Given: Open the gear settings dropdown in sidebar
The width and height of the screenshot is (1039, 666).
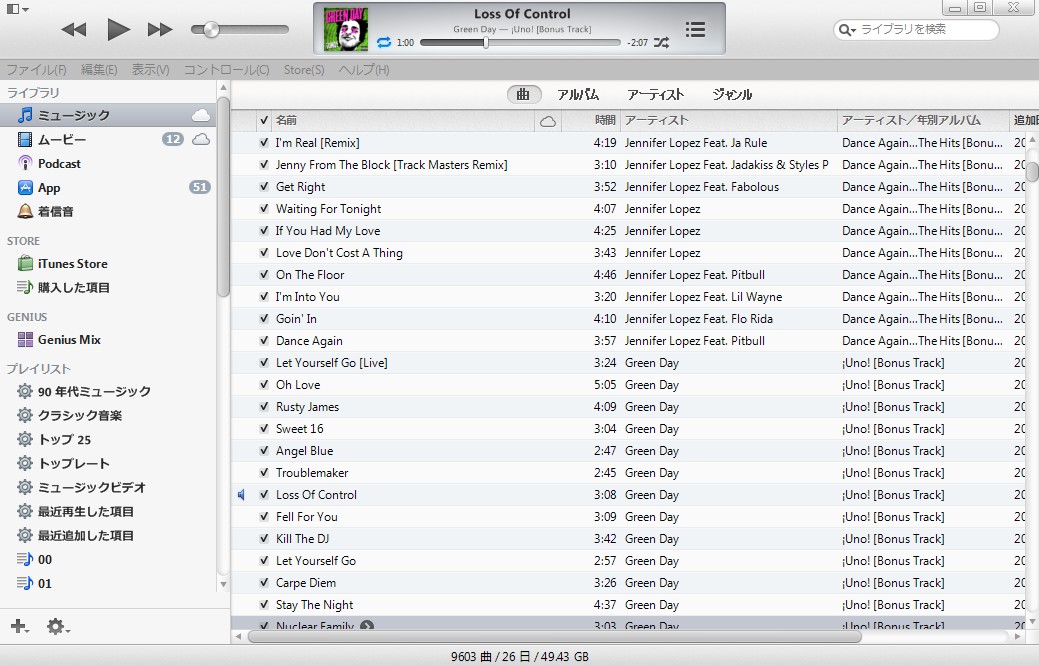Looking at the screenshot, I should (58, 626).
